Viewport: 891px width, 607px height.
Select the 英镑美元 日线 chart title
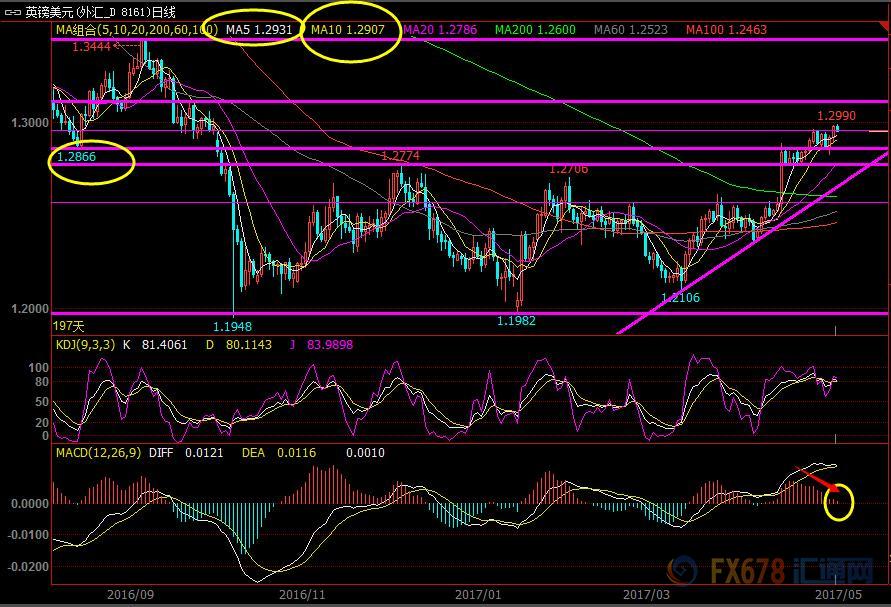101,12
